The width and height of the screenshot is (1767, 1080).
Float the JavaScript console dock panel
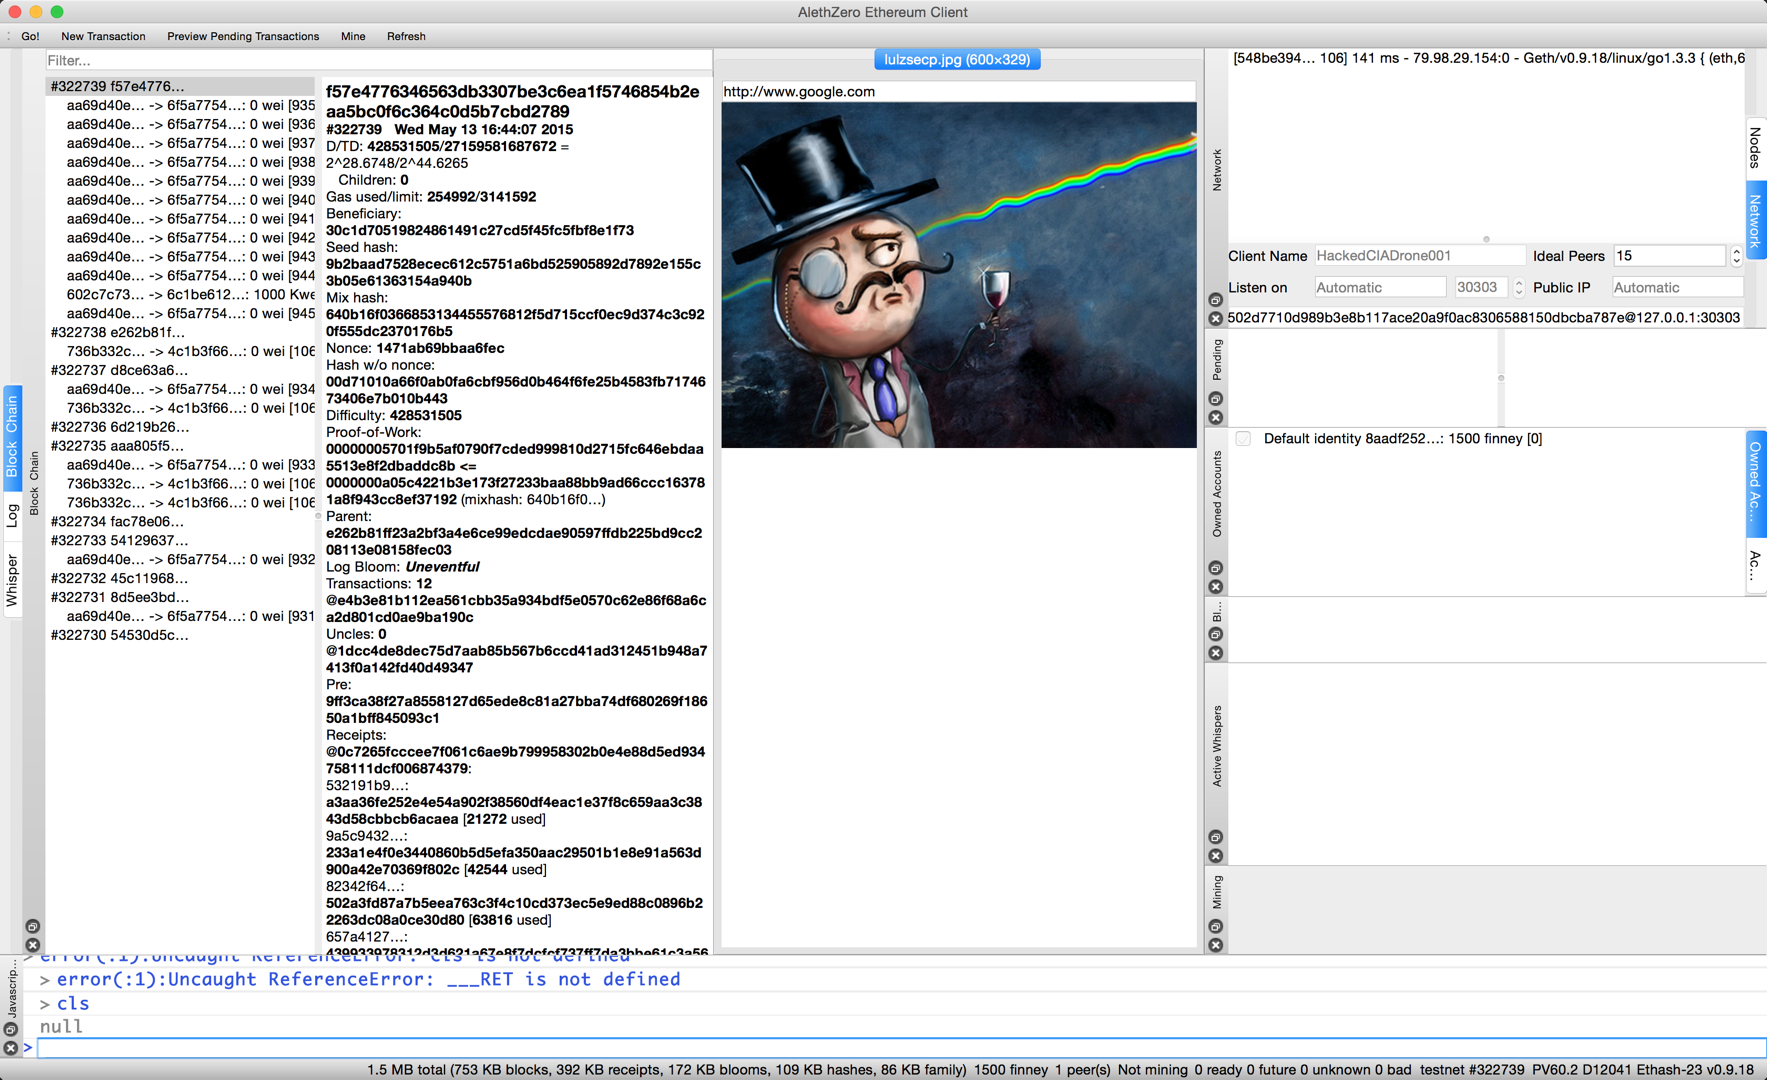point(11,1029)
